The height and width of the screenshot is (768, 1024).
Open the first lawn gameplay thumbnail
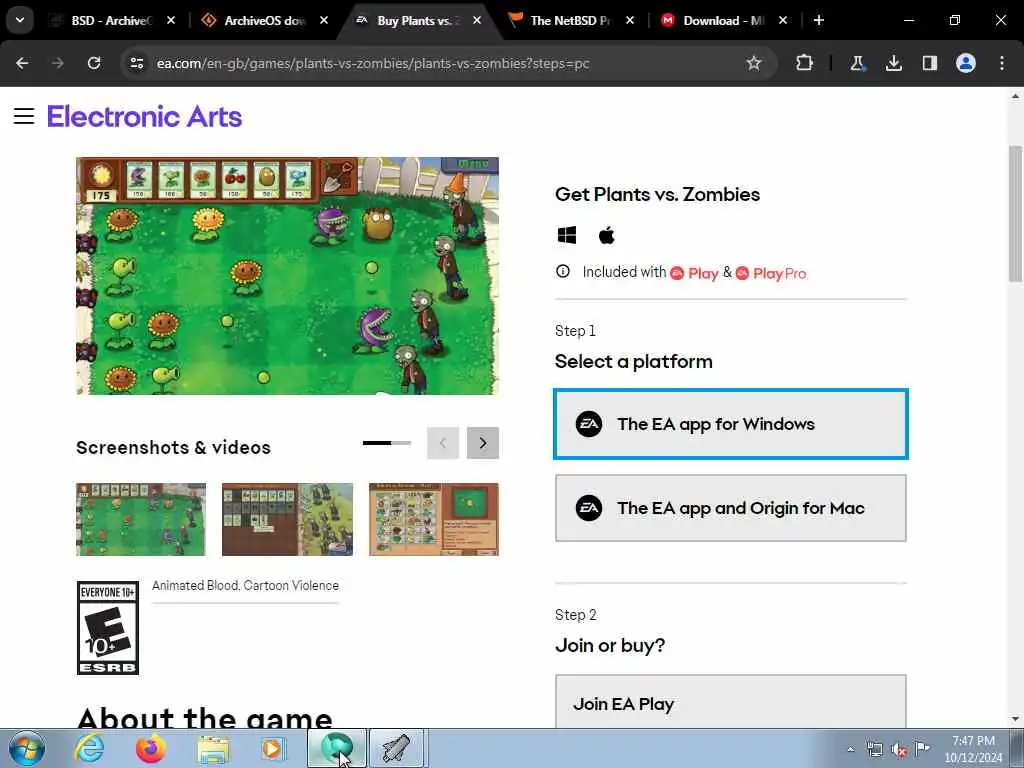(140, 519)
